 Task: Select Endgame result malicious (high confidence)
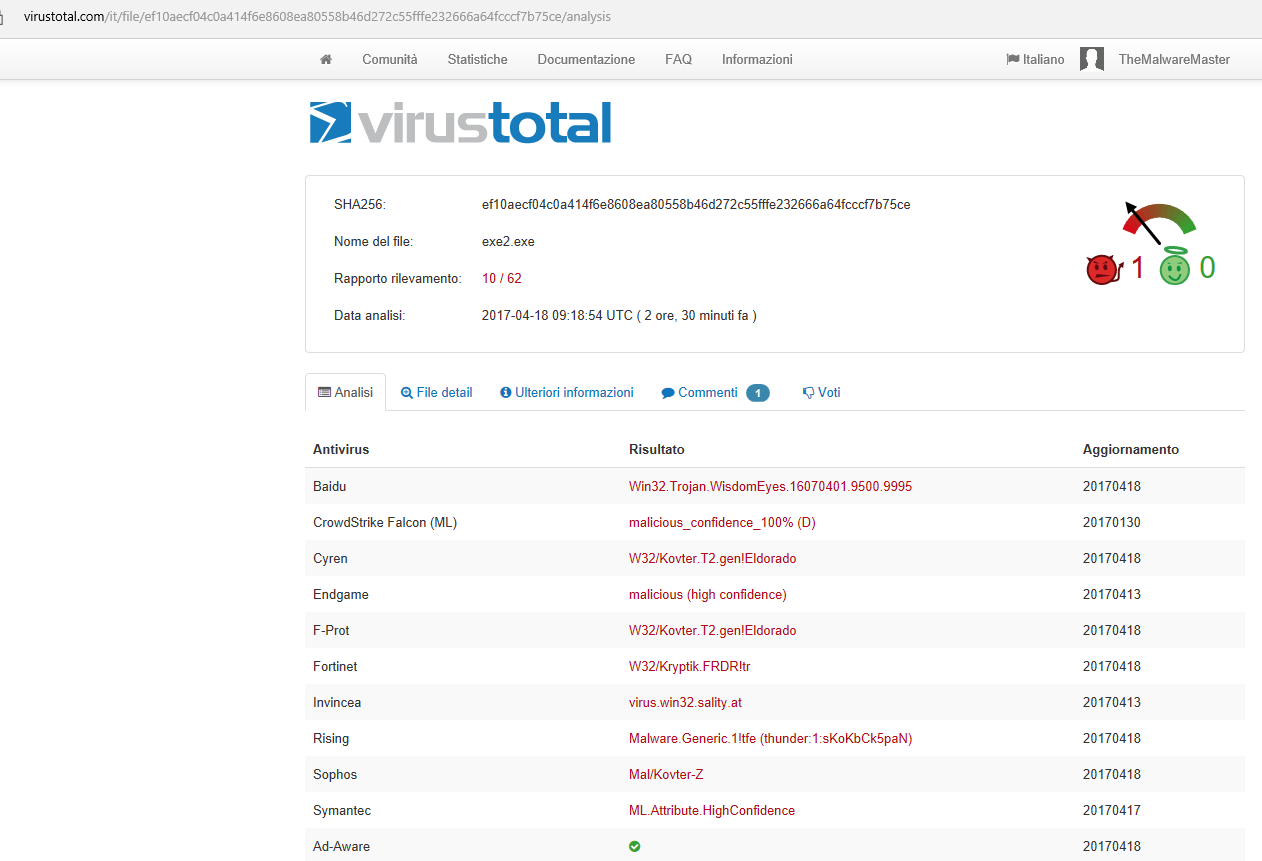[708, 594]
